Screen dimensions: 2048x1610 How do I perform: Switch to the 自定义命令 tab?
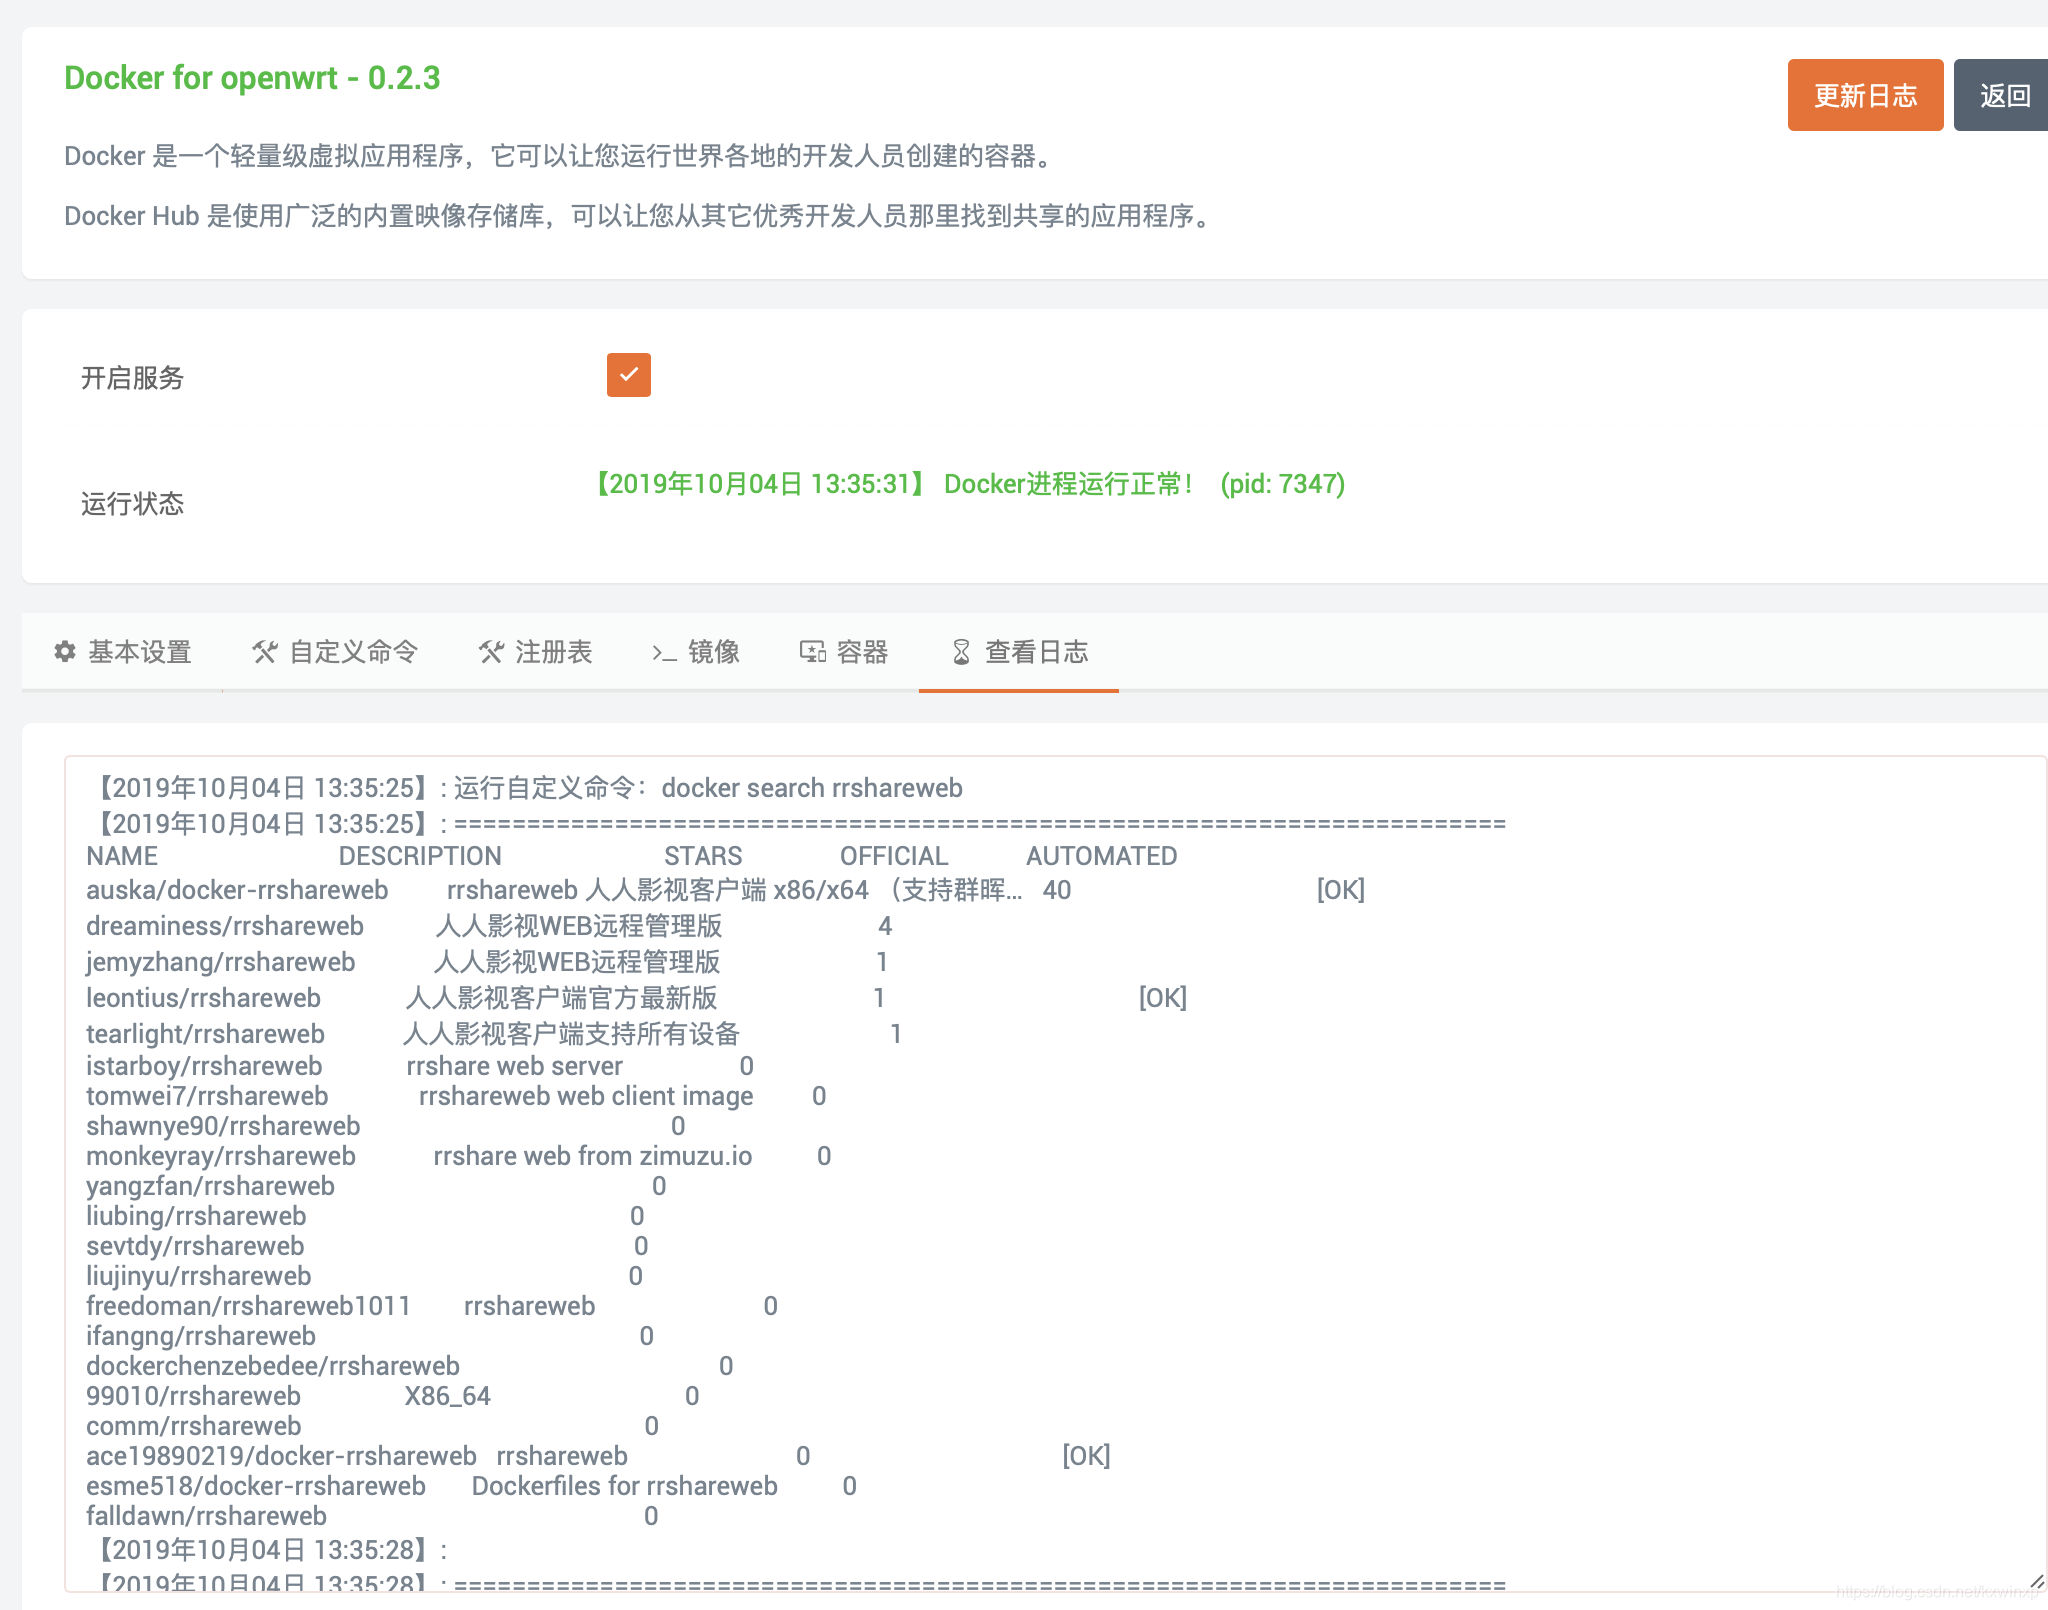click(x=335, y=652)
